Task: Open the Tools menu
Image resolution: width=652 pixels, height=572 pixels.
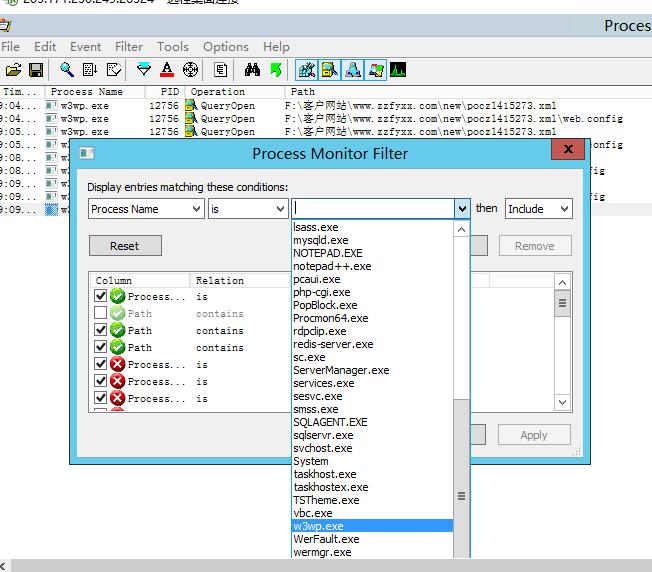Action: click(x=173, y=47)
